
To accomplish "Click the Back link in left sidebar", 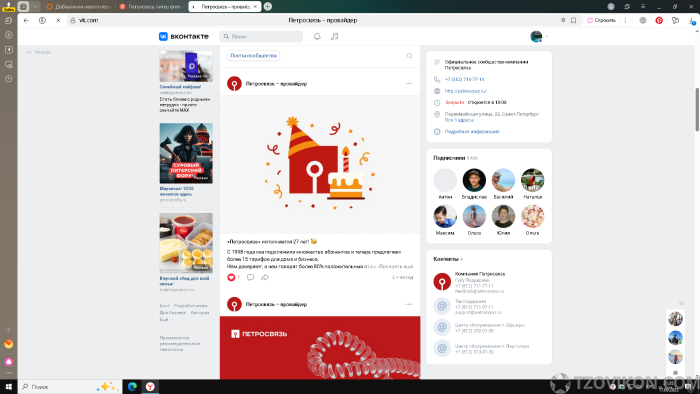I will pyautogui.click(x=38, y=52).
